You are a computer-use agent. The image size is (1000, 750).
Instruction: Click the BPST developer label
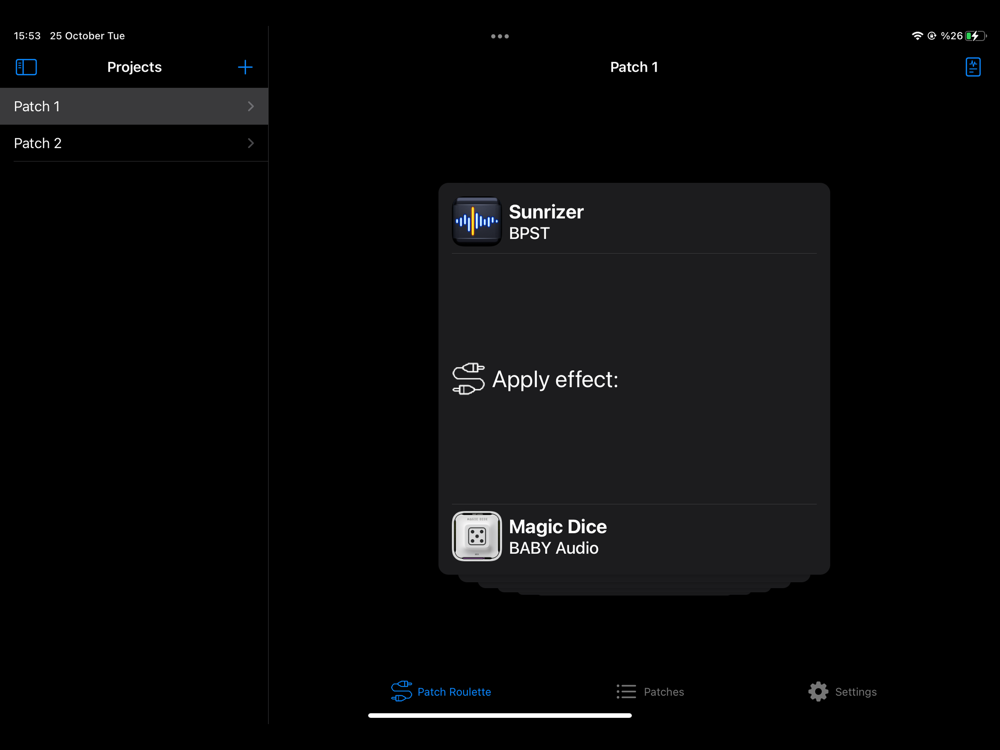click(x=529, y=233)
